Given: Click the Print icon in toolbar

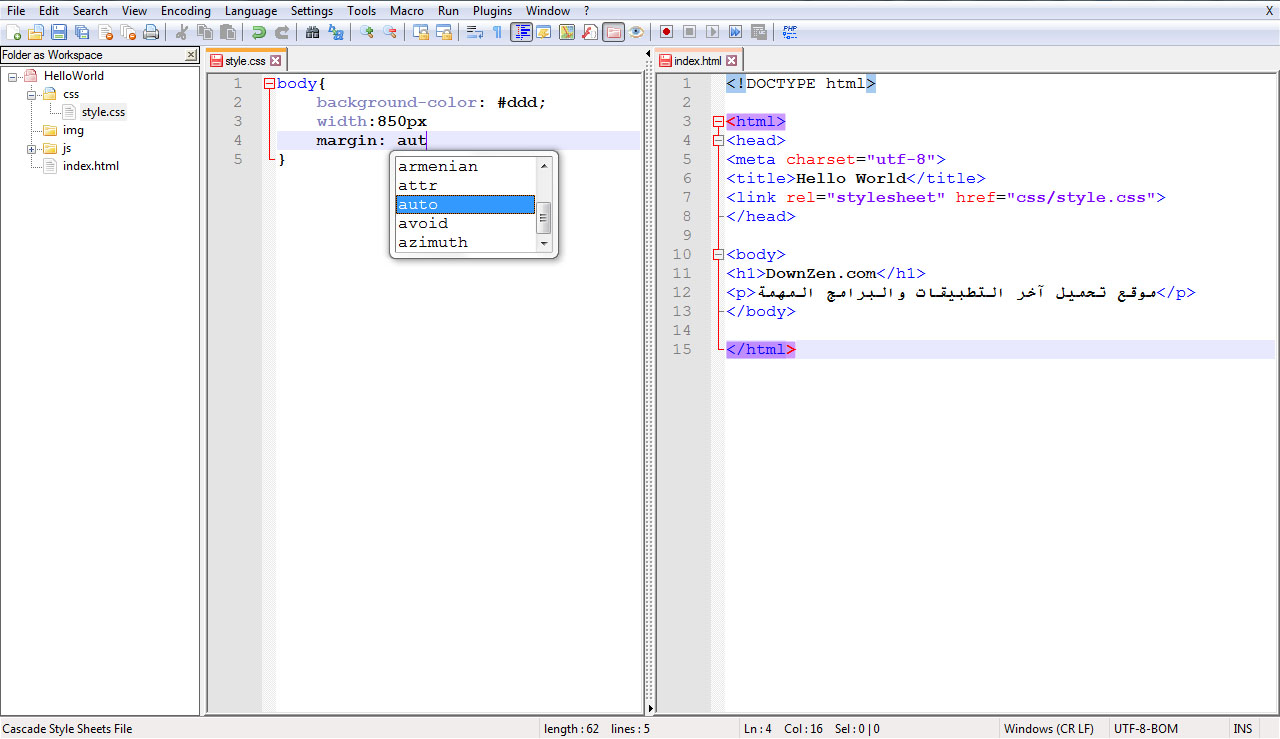Looking at the screenshot, I should coord(151,32).
